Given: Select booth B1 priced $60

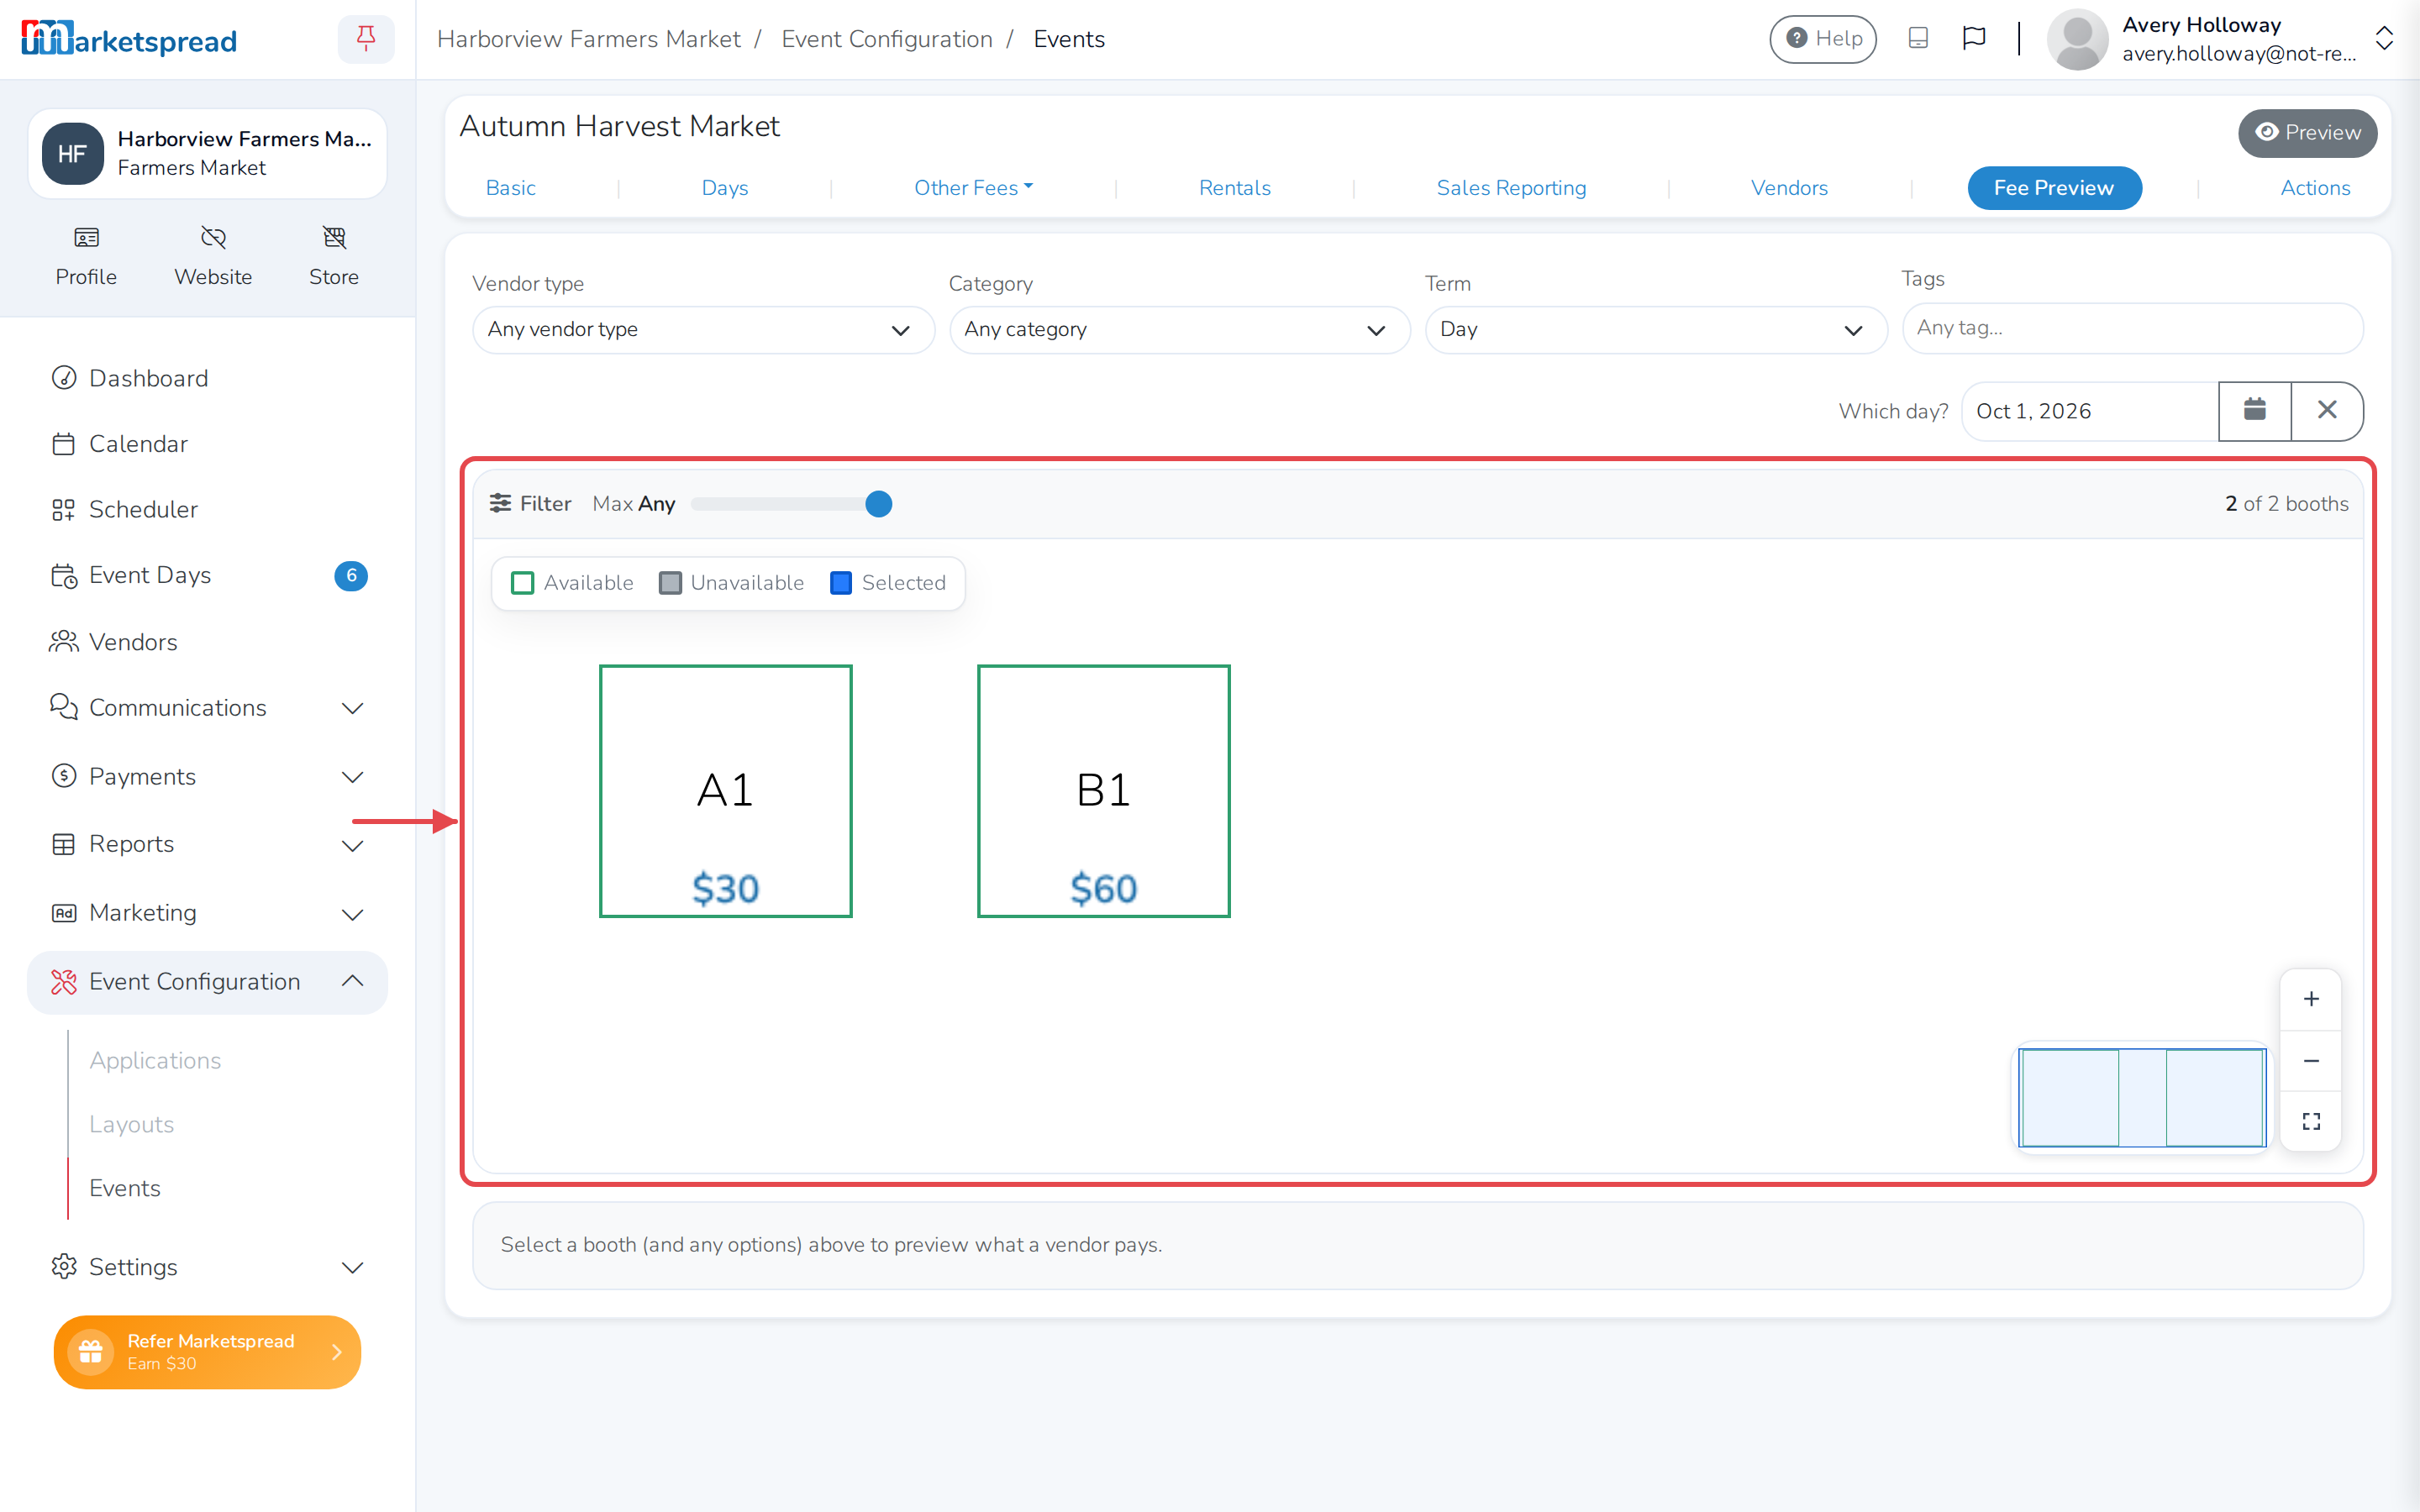Looking at the screenshot, I should tap(1103, 791).
